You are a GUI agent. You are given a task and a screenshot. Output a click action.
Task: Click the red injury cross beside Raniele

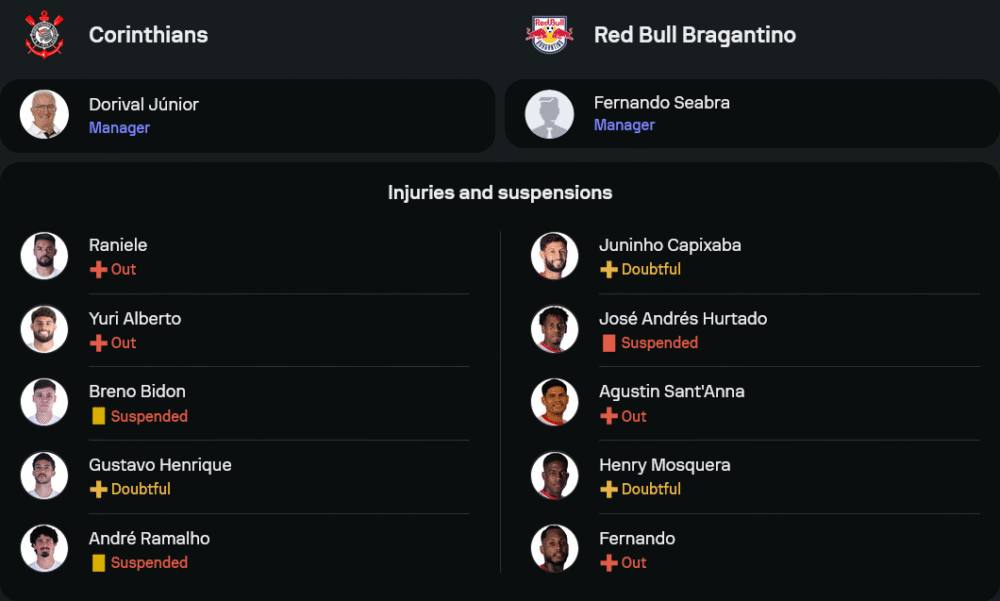click(x=98, y=270)
